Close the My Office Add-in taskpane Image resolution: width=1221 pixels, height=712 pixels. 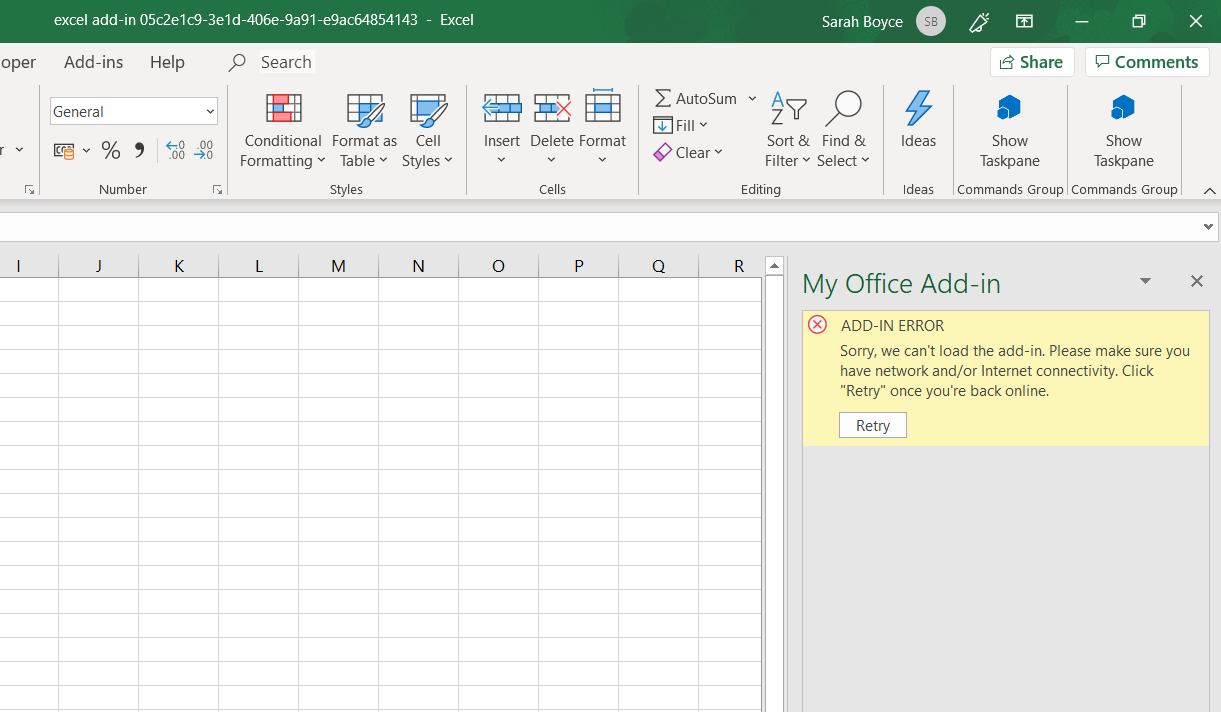[x=1196, y=282]
